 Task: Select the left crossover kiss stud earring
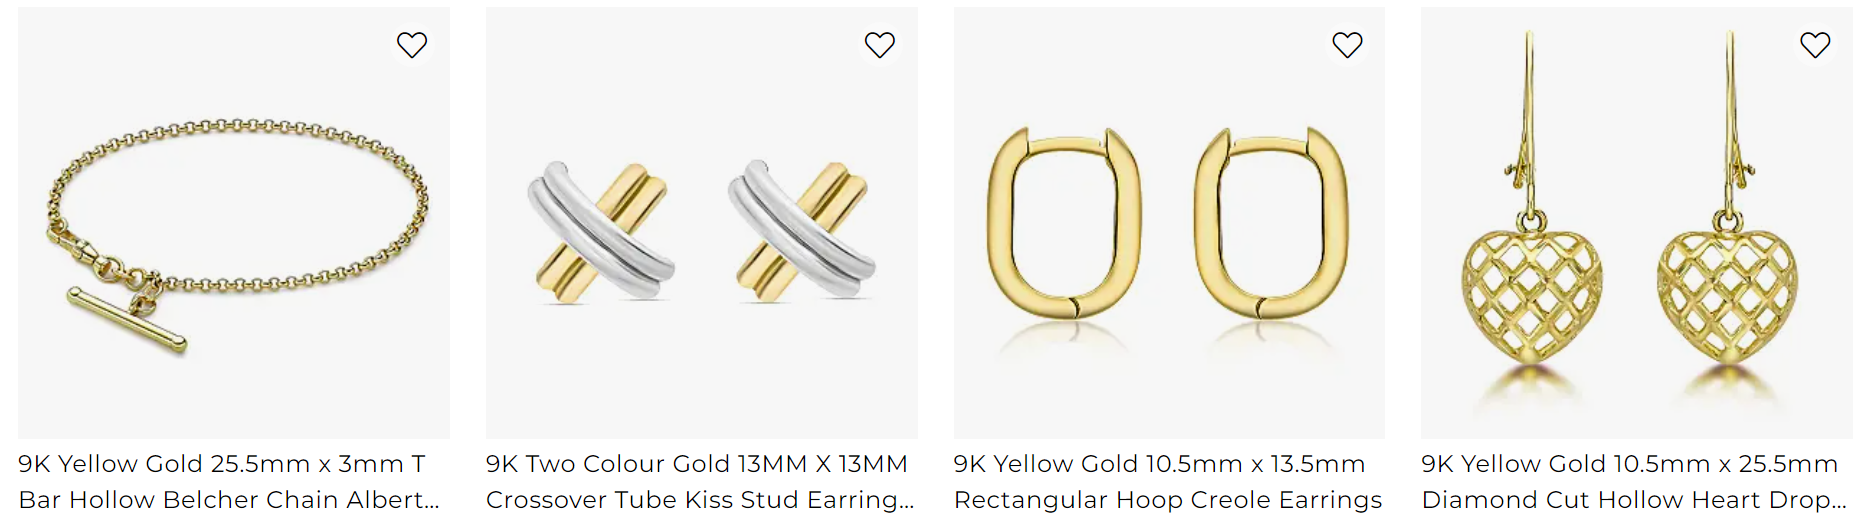tap(600, 231)
